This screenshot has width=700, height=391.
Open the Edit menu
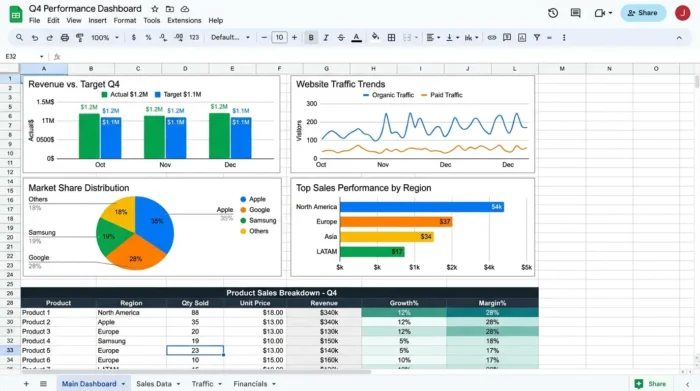[x=53, y=21]
